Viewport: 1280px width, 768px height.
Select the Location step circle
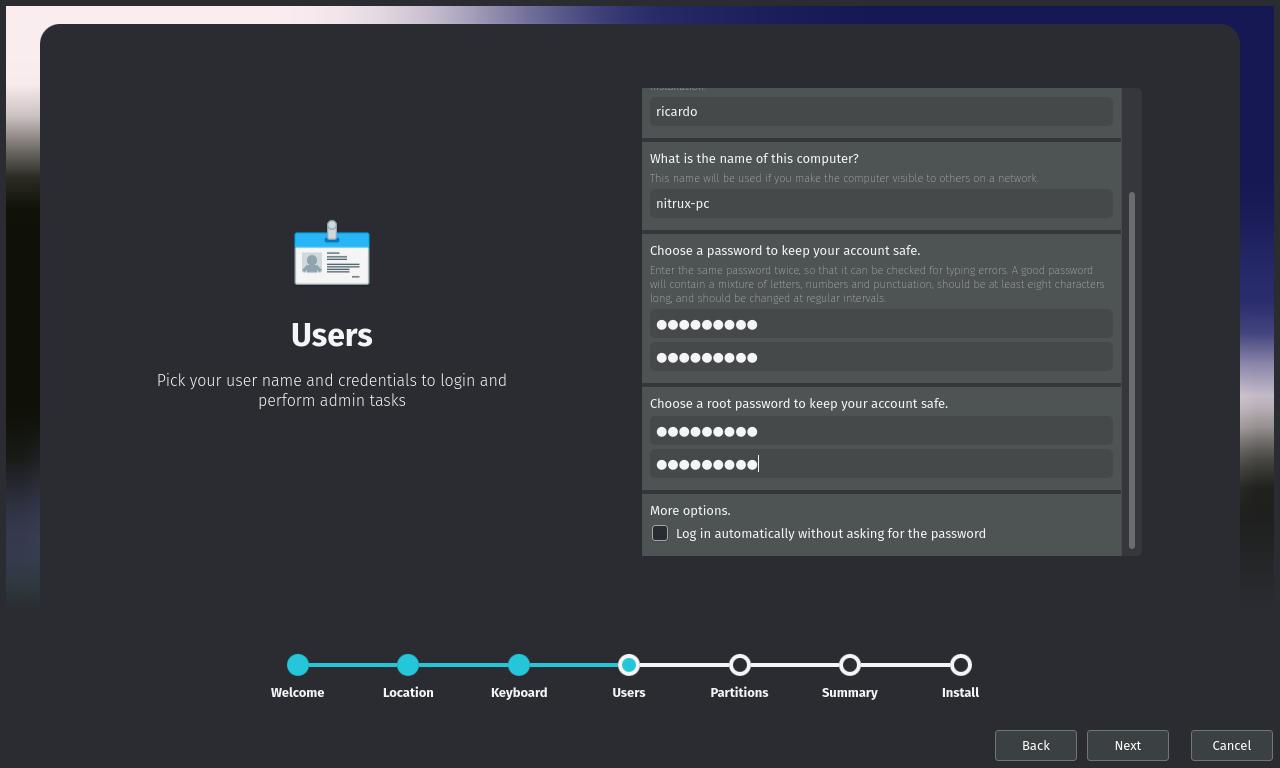408,665
